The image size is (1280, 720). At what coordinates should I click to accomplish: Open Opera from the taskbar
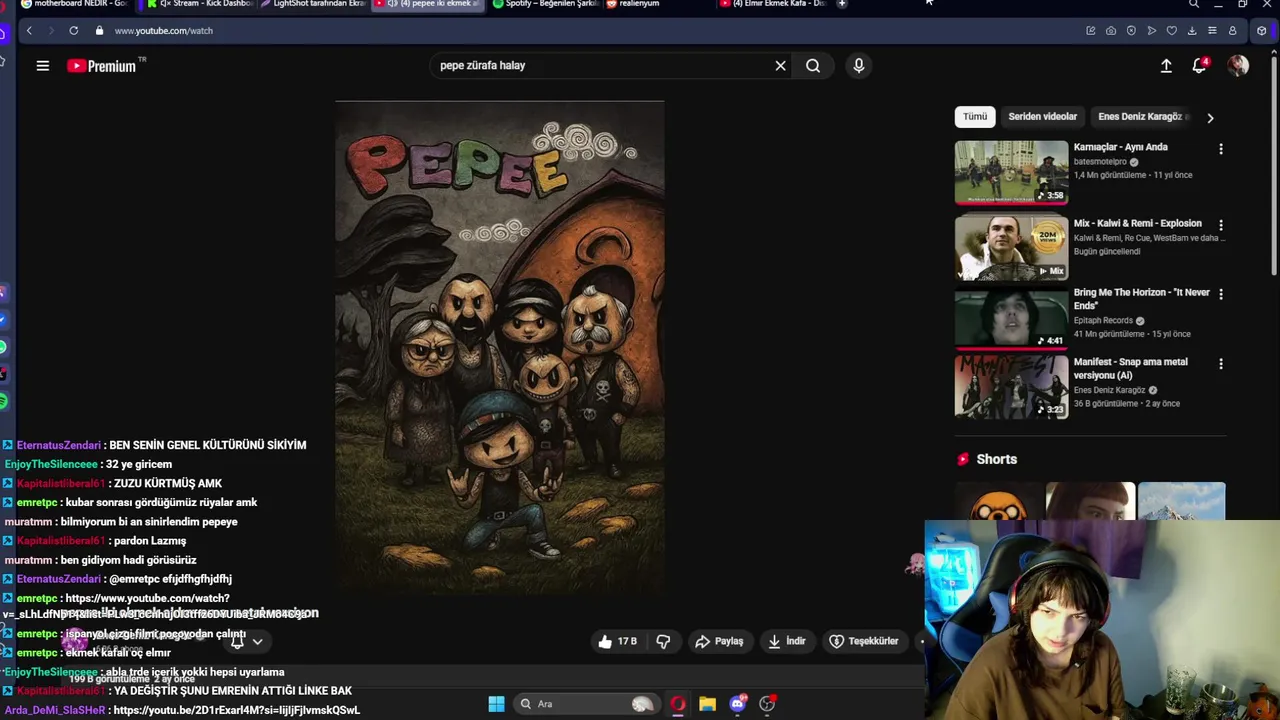[x=678, y=704]
